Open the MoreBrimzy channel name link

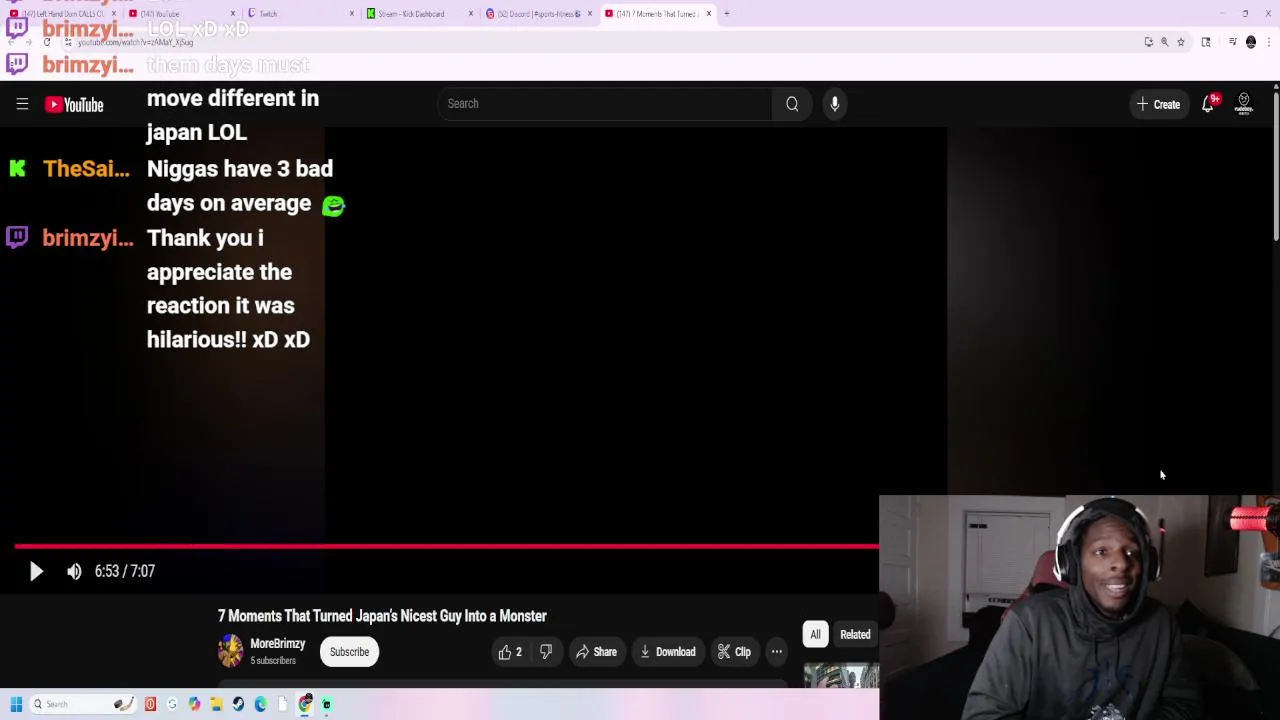point(277,644)
